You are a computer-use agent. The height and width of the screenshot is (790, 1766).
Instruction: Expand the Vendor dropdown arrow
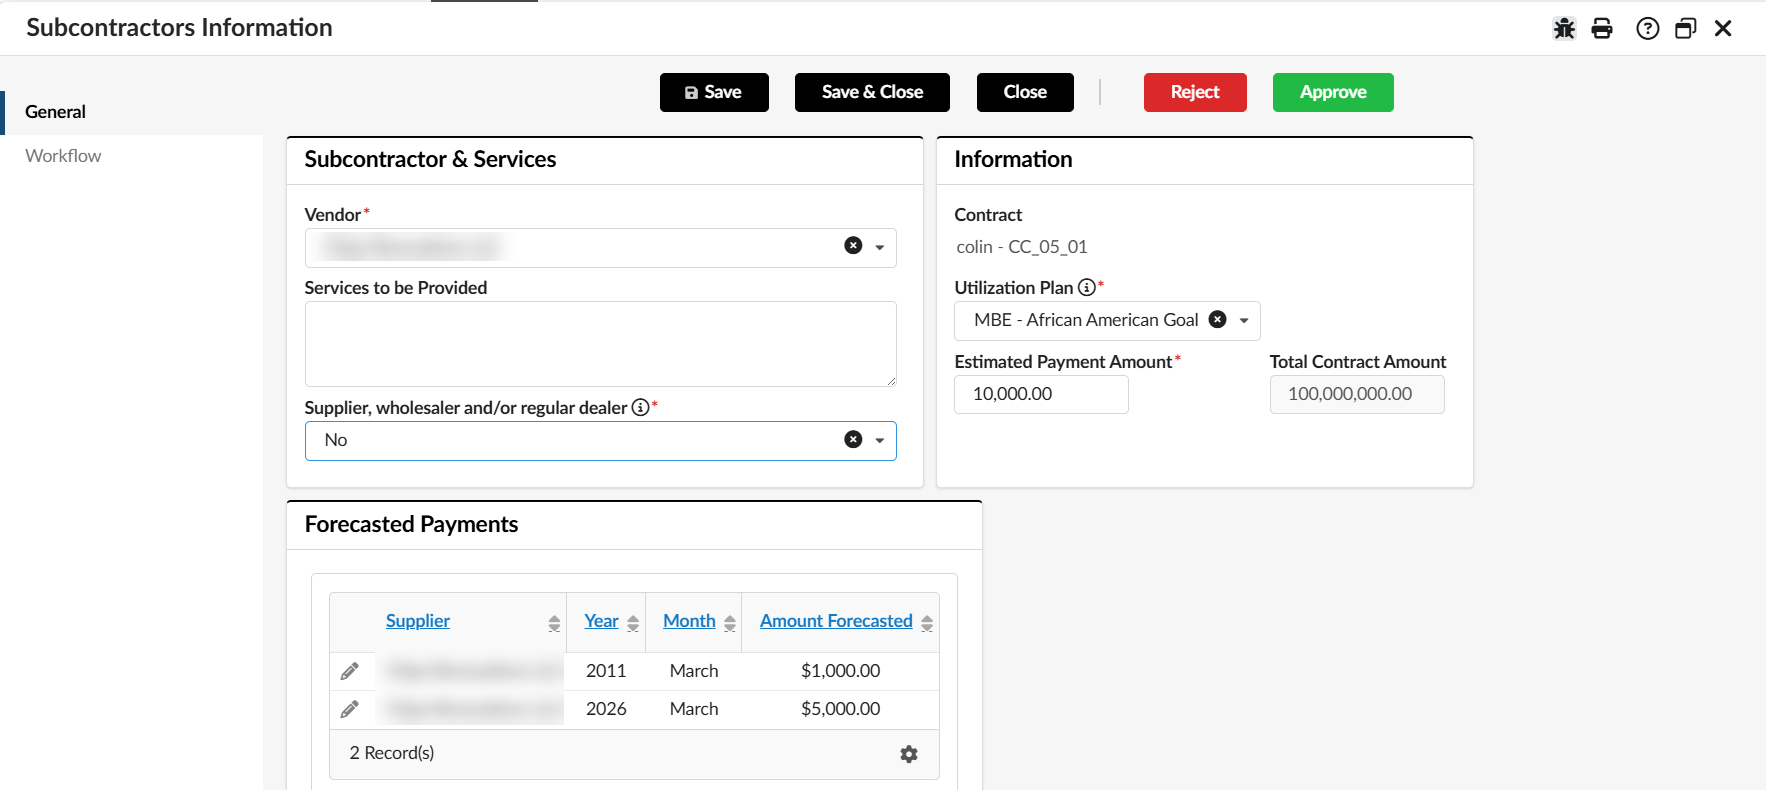pos(880,247)
